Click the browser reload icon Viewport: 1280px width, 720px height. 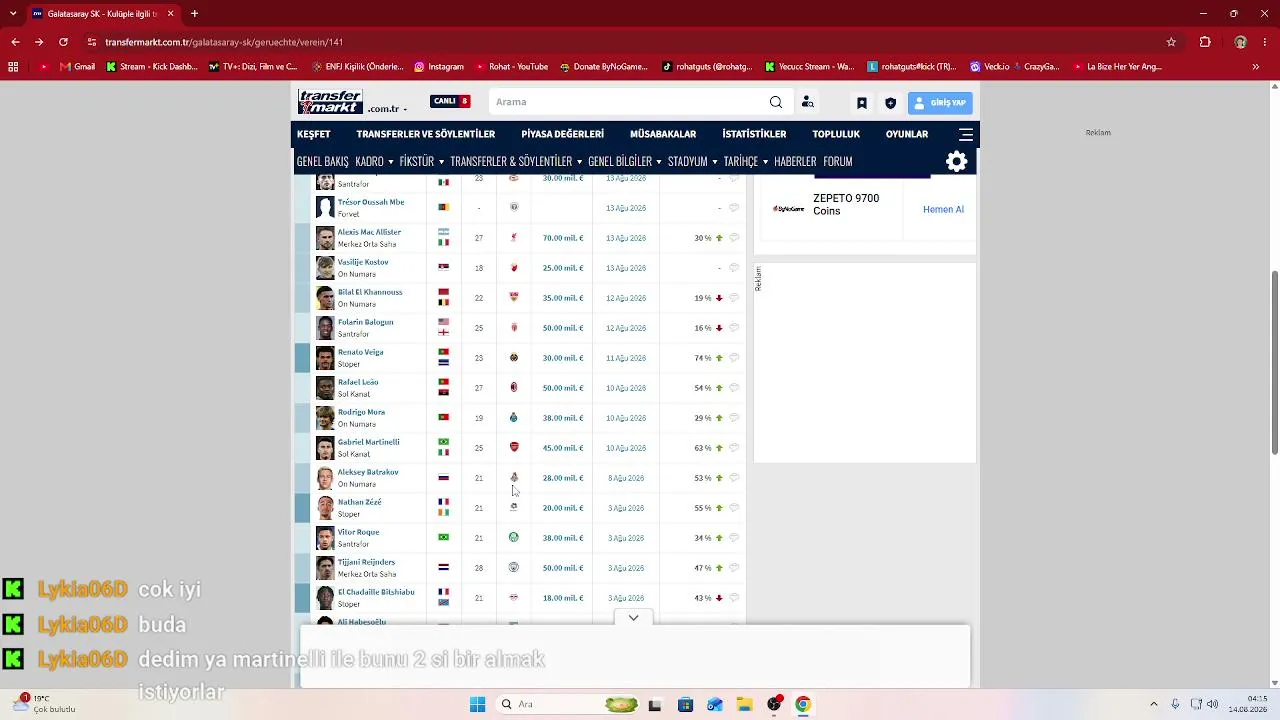coord(63,42)
